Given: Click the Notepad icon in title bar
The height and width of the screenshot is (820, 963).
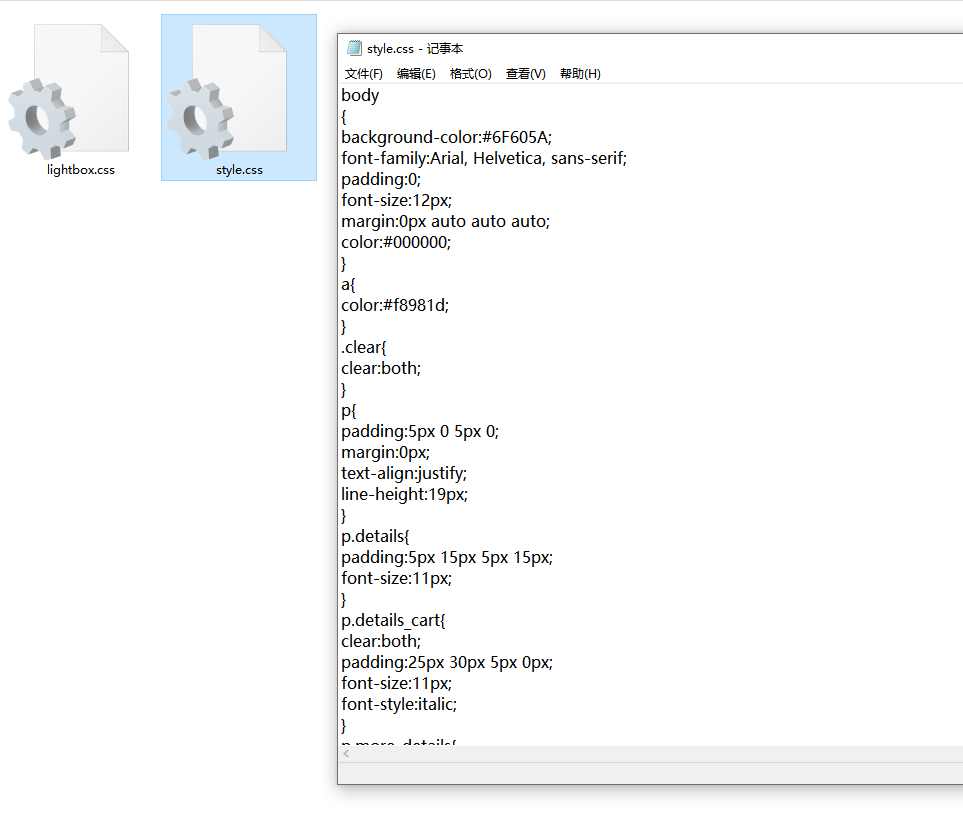Looking at the screenshot, I should (354, 48).
